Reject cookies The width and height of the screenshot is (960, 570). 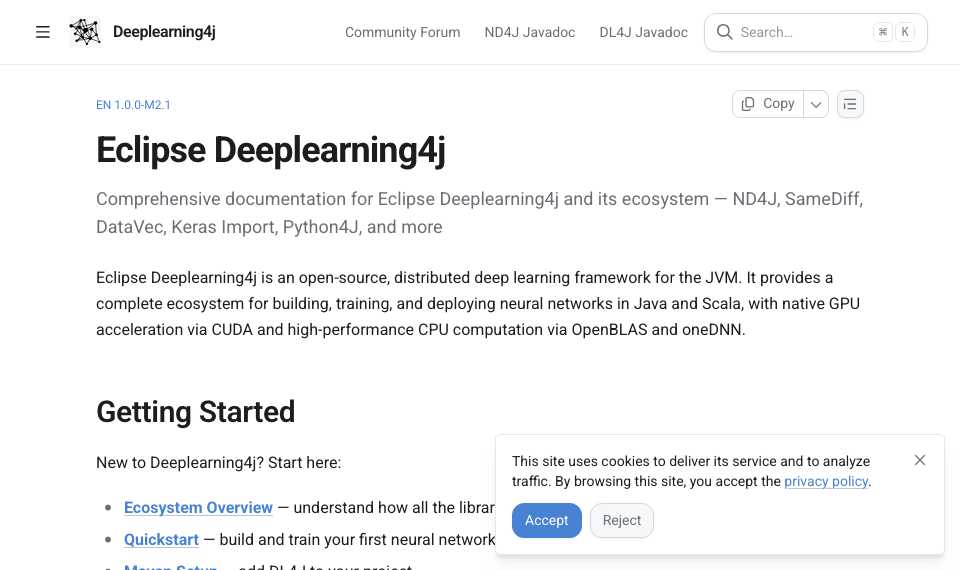pyautogui.click(x=621, y=520)
